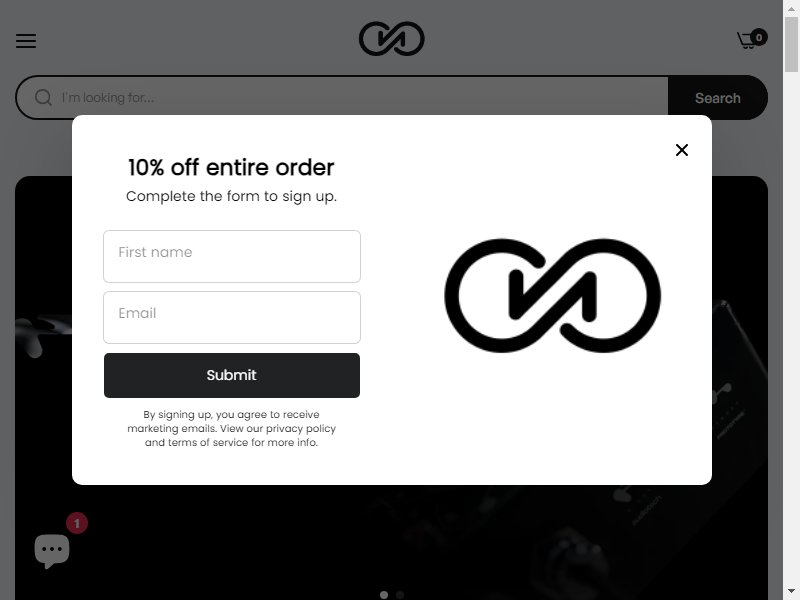This screenshot has height=600, width=800.
Task: Click the scrollbar up arrow
Action: pyautogui.click(x=791, y=9)
